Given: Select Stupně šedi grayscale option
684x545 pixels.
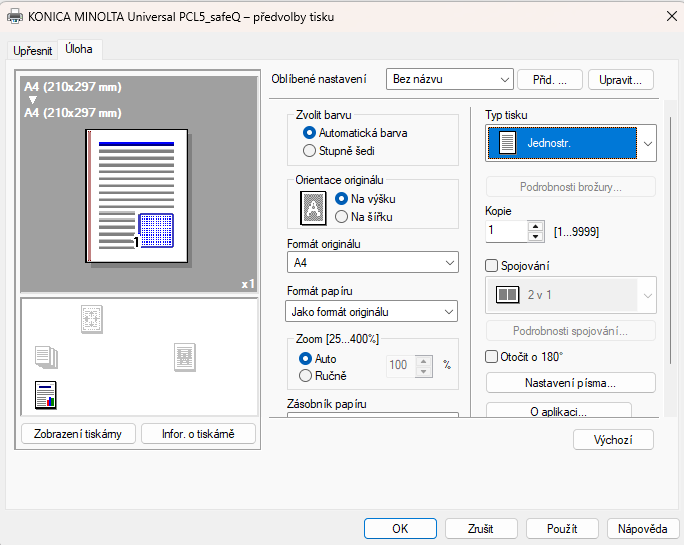Looking at the screenshot, I should pyautogui.click(x=310, y=151).
